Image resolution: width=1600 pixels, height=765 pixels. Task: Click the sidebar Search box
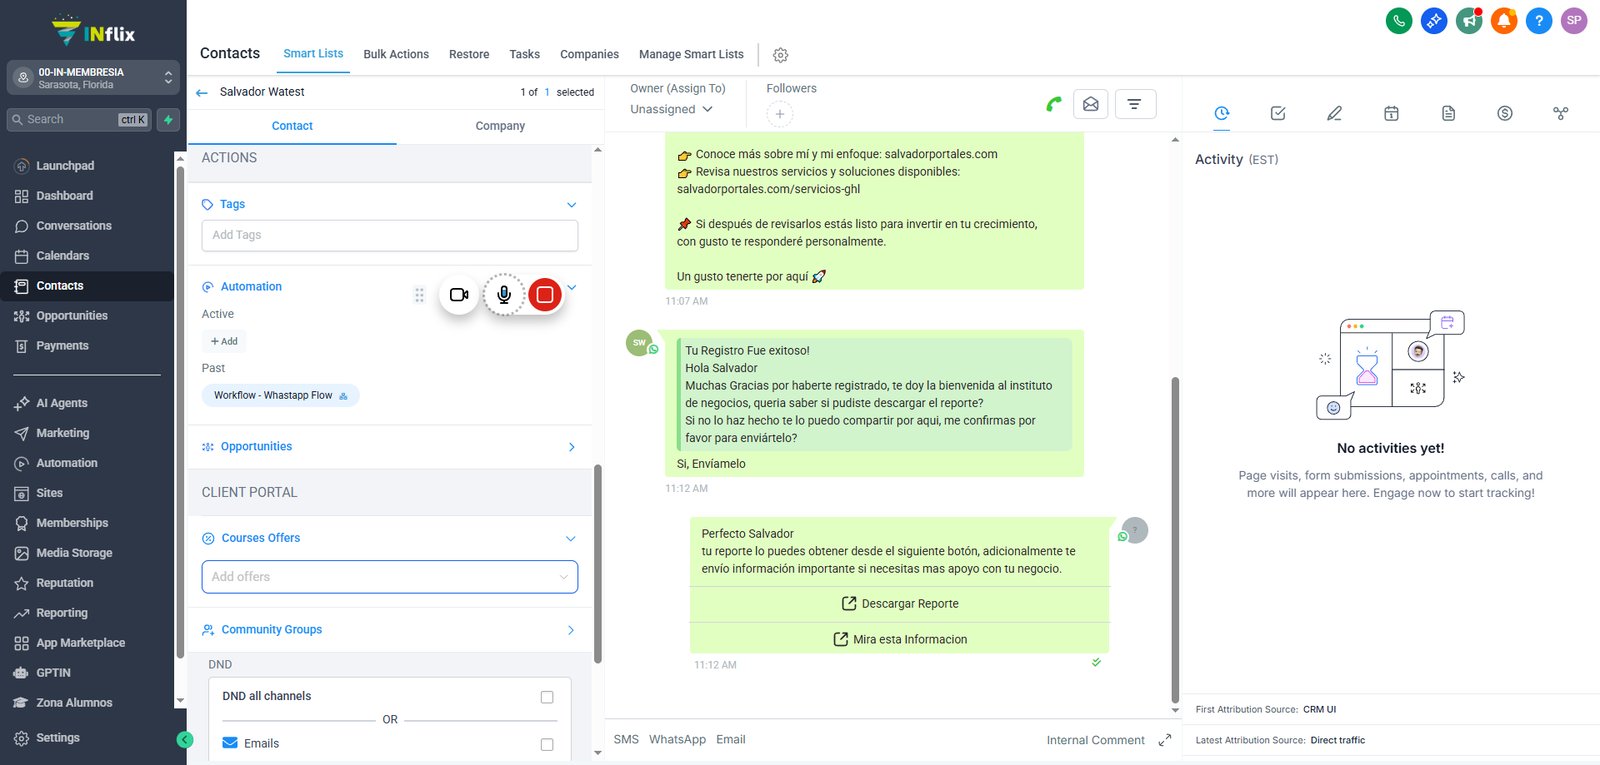click(79, 120)
